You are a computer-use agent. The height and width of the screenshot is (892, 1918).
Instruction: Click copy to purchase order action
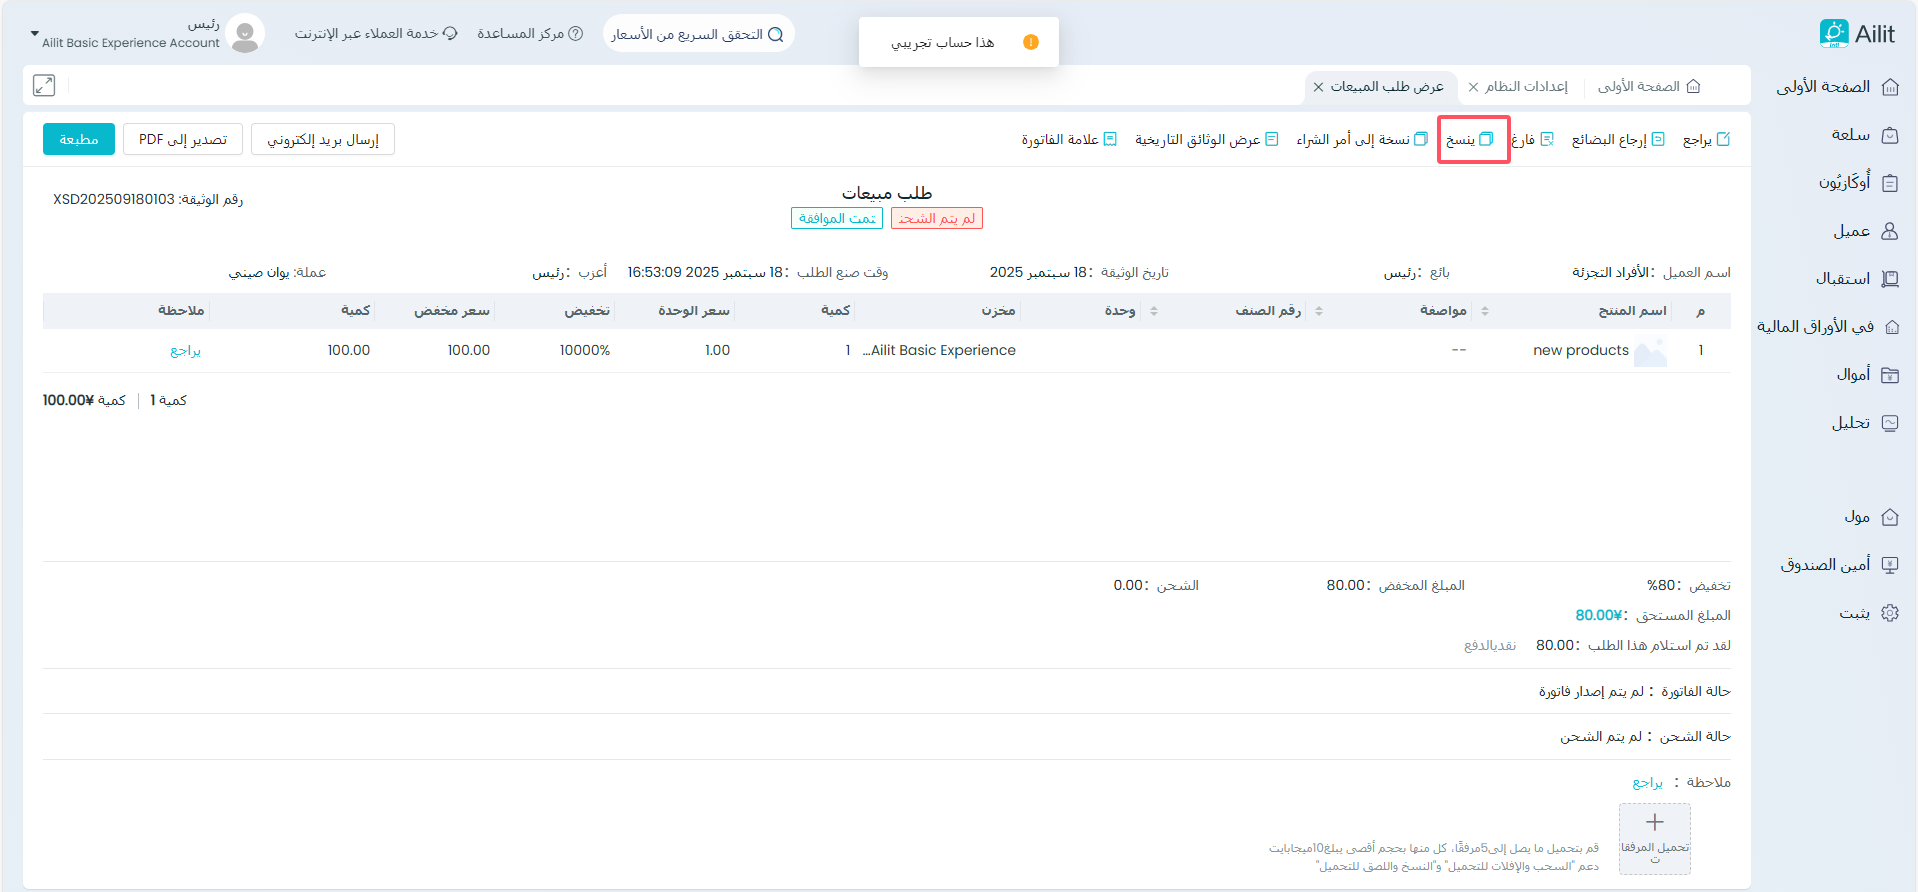click(1362, 140)
